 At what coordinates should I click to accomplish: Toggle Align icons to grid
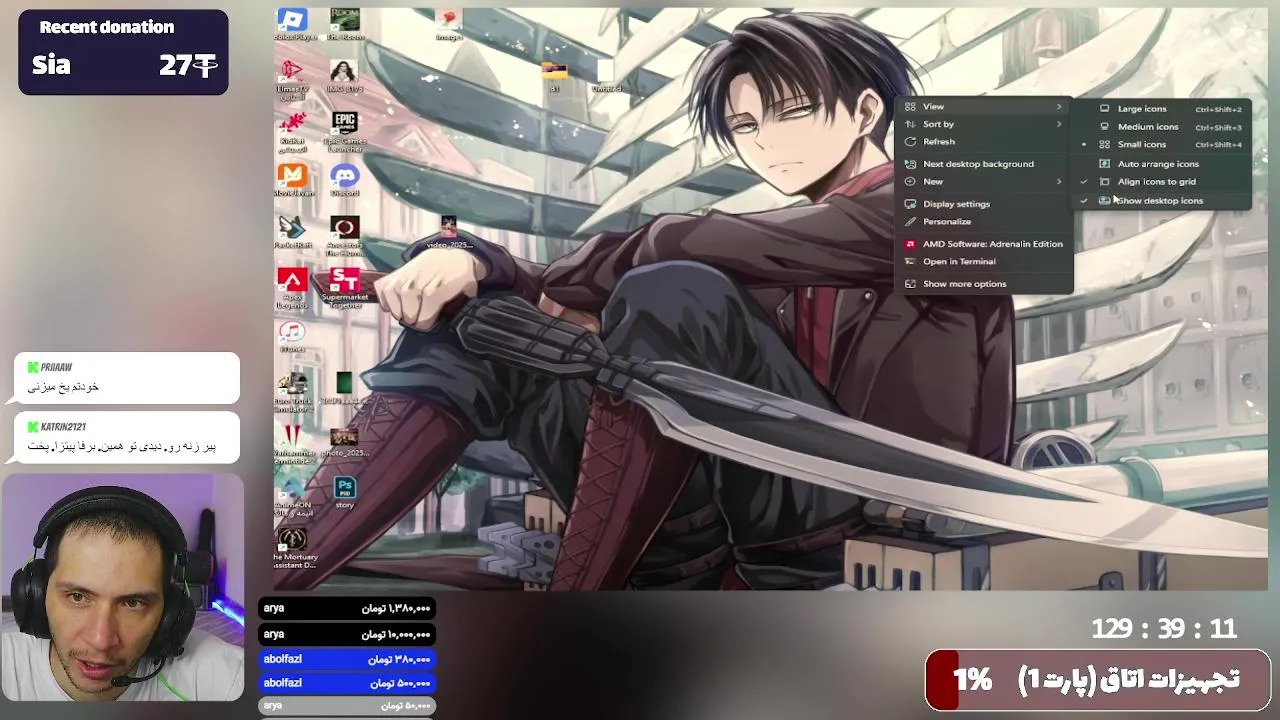click(1162, 182)
